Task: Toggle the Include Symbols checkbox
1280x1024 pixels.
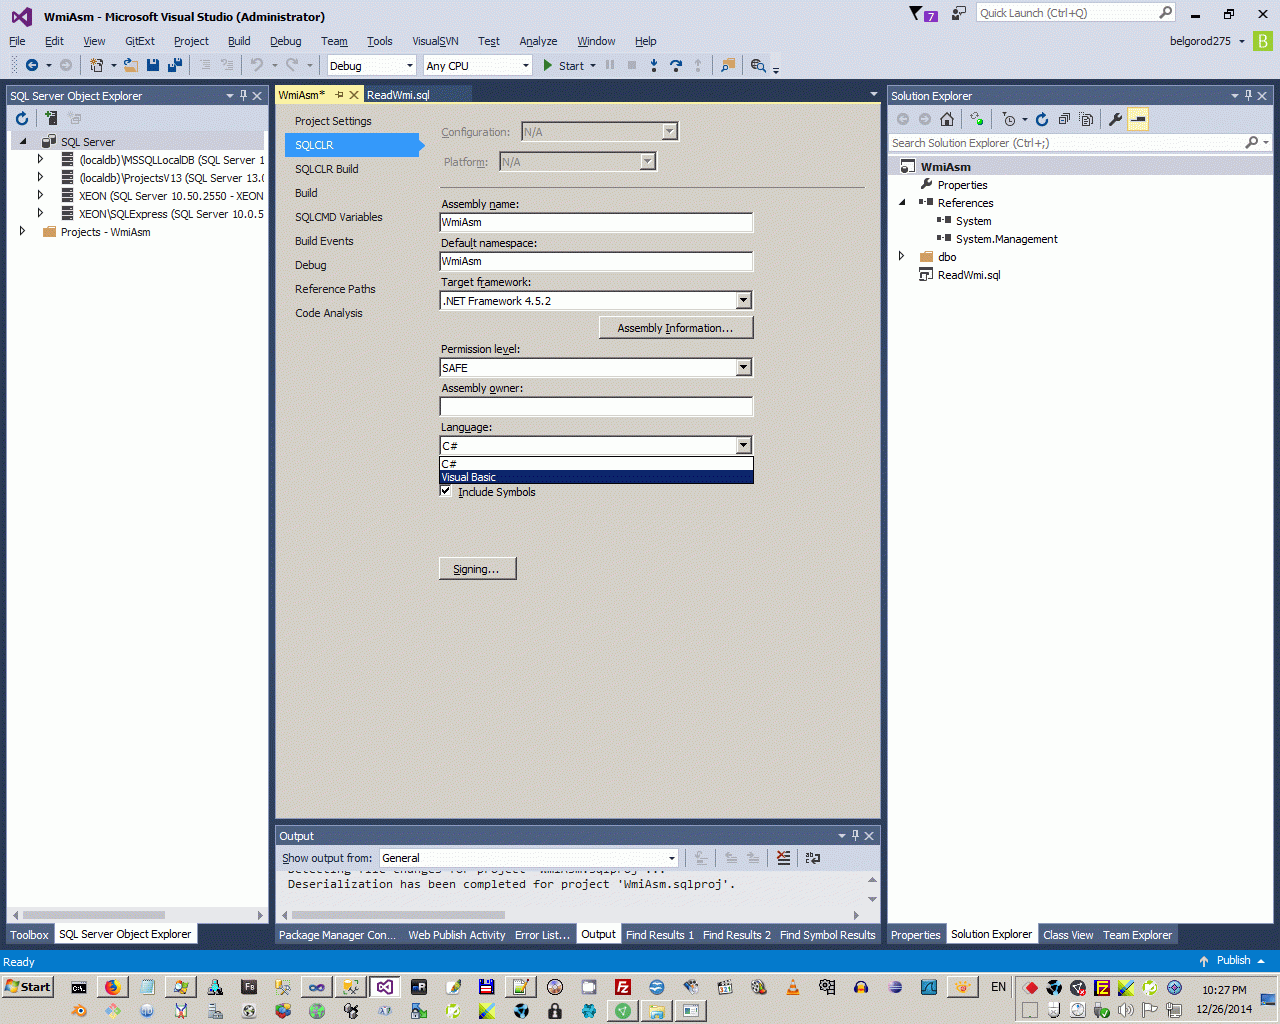Action: [446, 491]
